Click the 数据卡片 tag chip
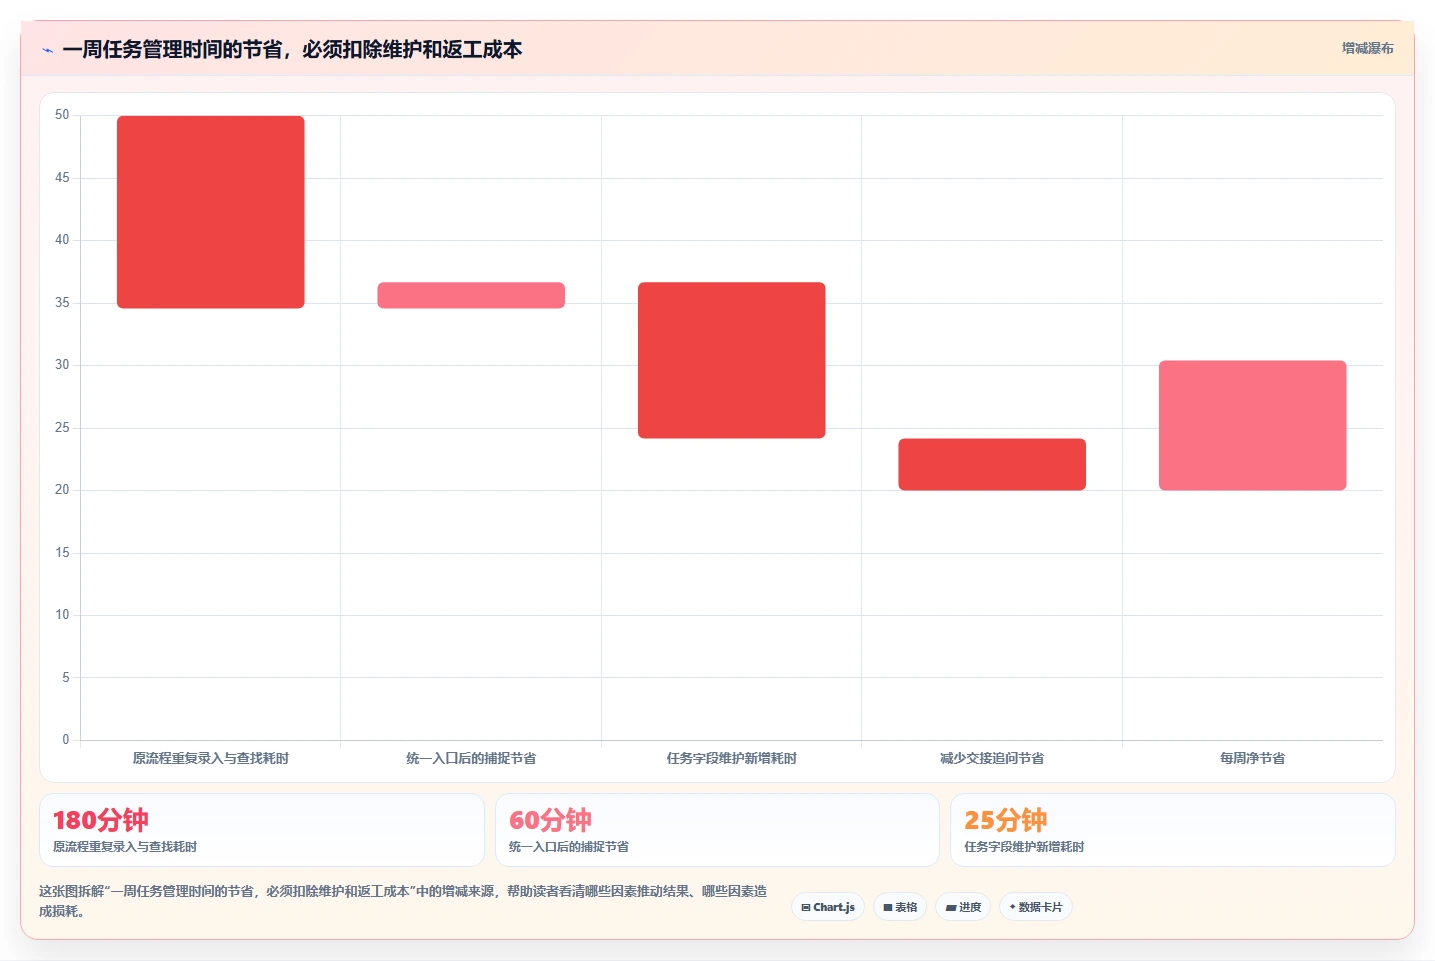 [x=1036, y=907]
